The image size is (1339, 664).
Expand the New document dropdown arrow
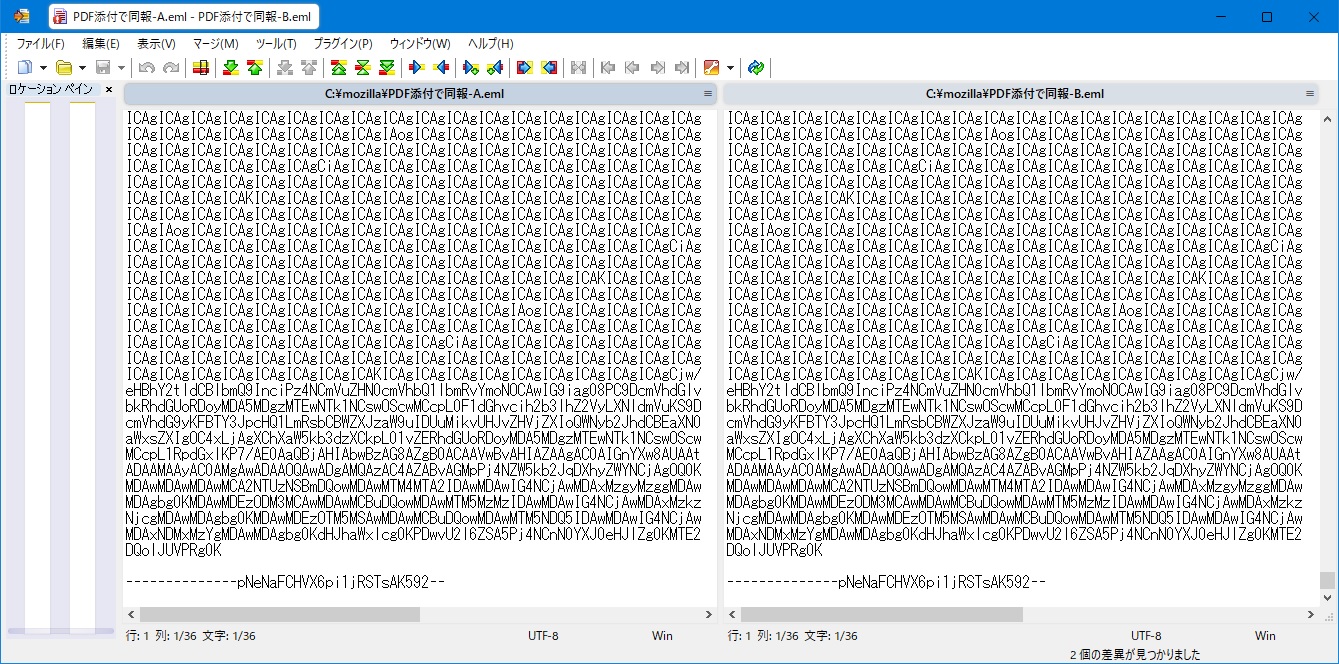[x=43, y=68]
